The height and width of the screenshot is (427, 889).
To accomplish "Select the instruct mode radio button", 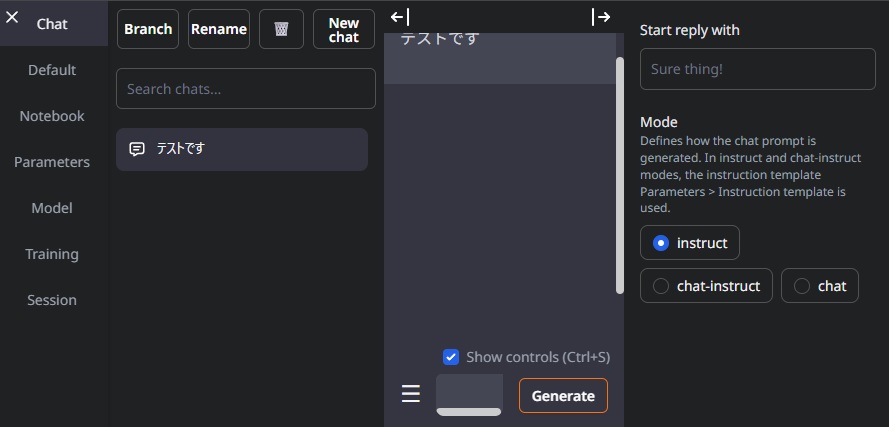I will [661, 243].
